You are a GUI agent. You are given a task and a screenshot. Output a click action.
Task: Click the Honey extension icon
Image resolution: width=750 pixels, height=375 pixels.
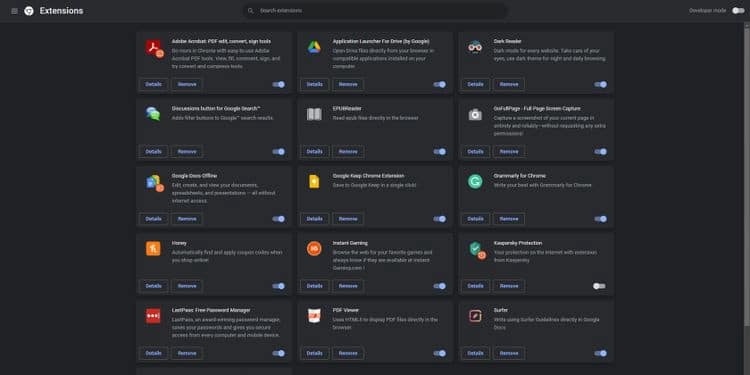pos(153,249)
